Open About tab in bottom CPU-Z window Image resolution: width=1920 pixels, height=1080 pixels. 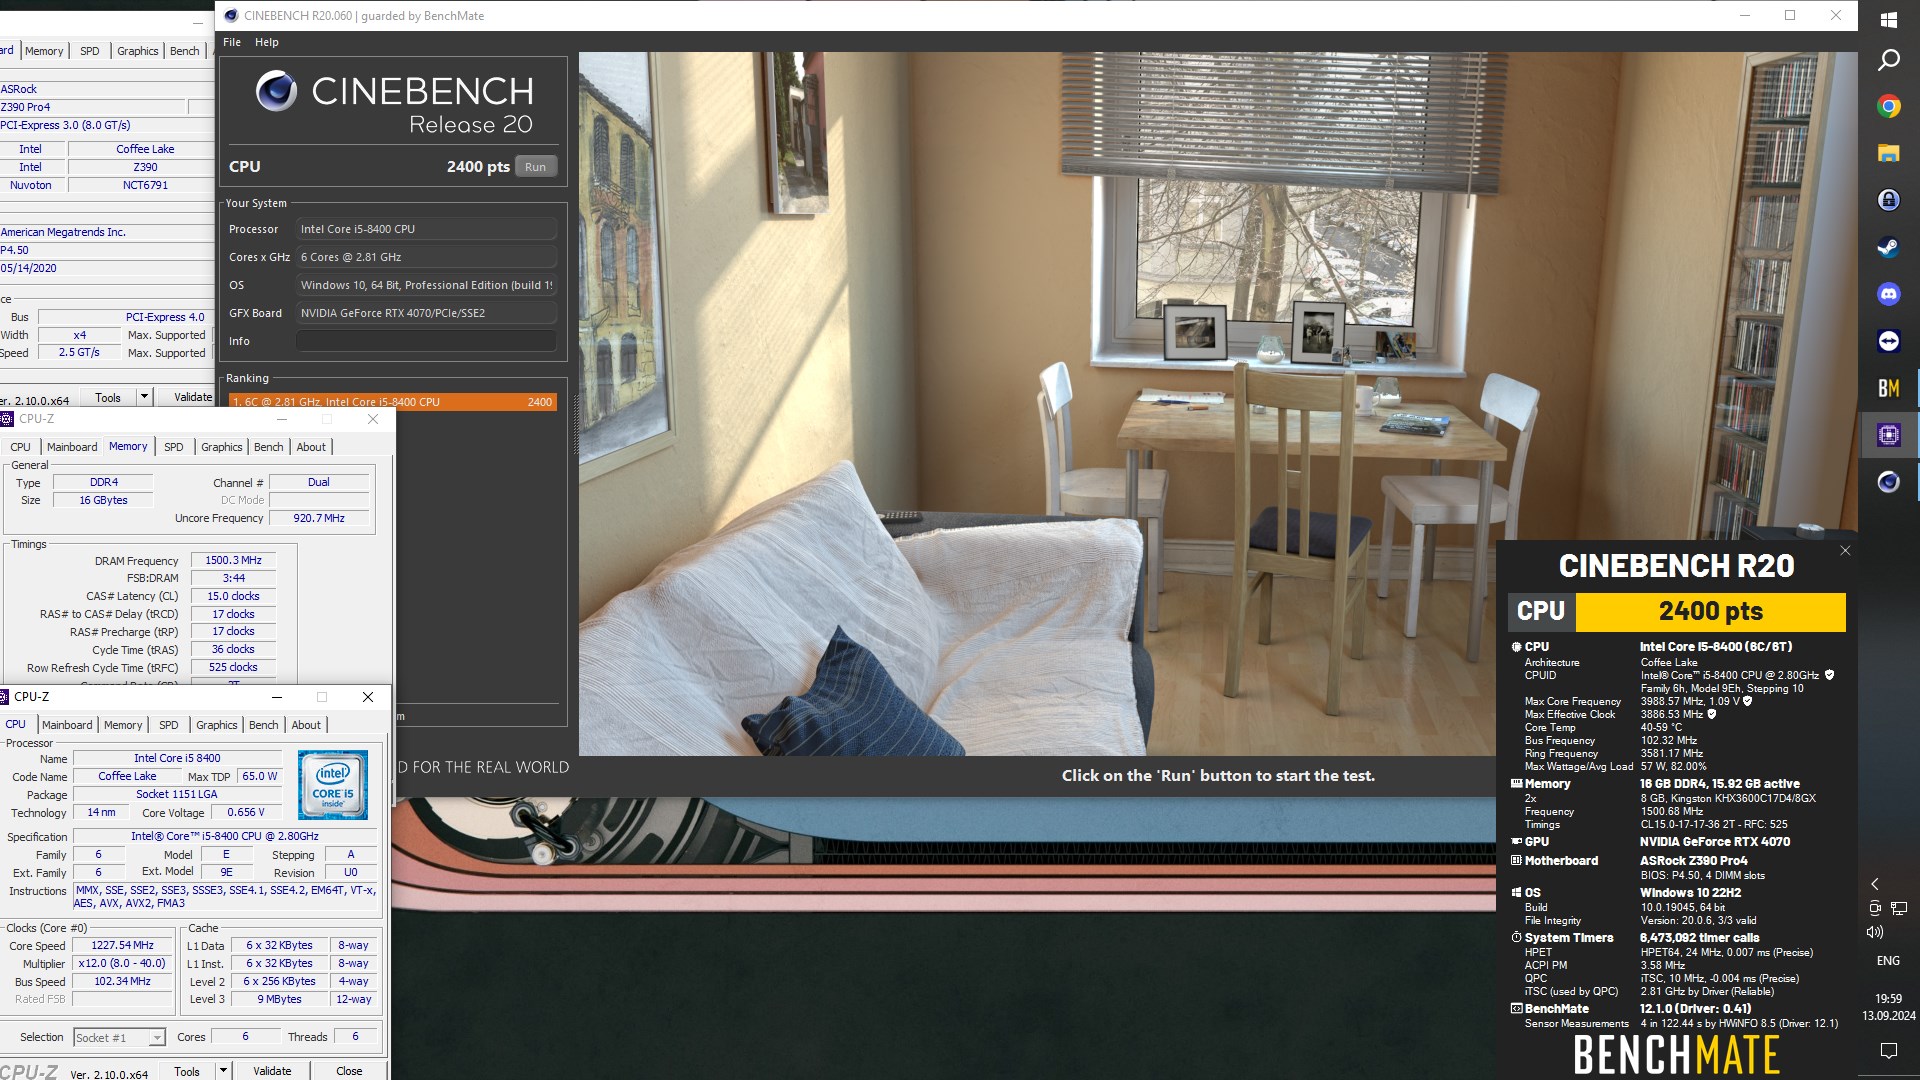point(306,725)
